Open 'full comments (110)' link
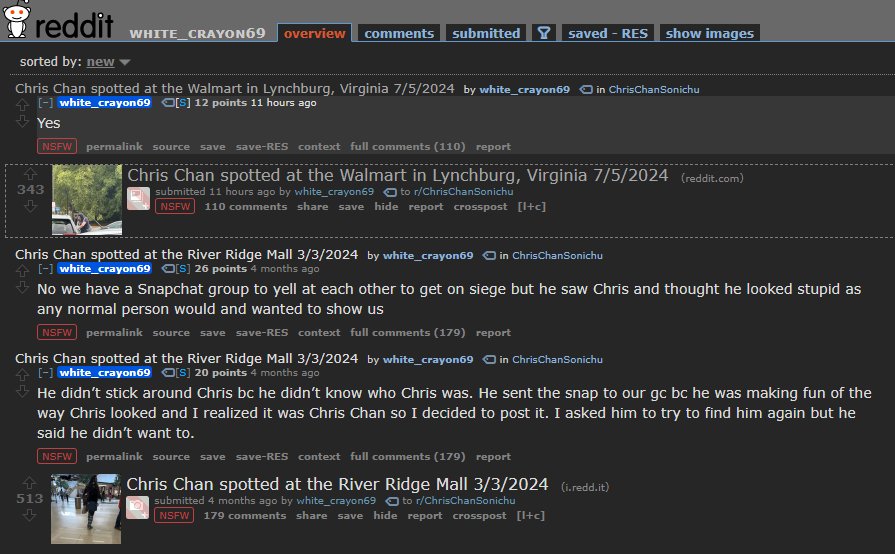Viewport: 895px width, 554px height. tap(408, 147)
